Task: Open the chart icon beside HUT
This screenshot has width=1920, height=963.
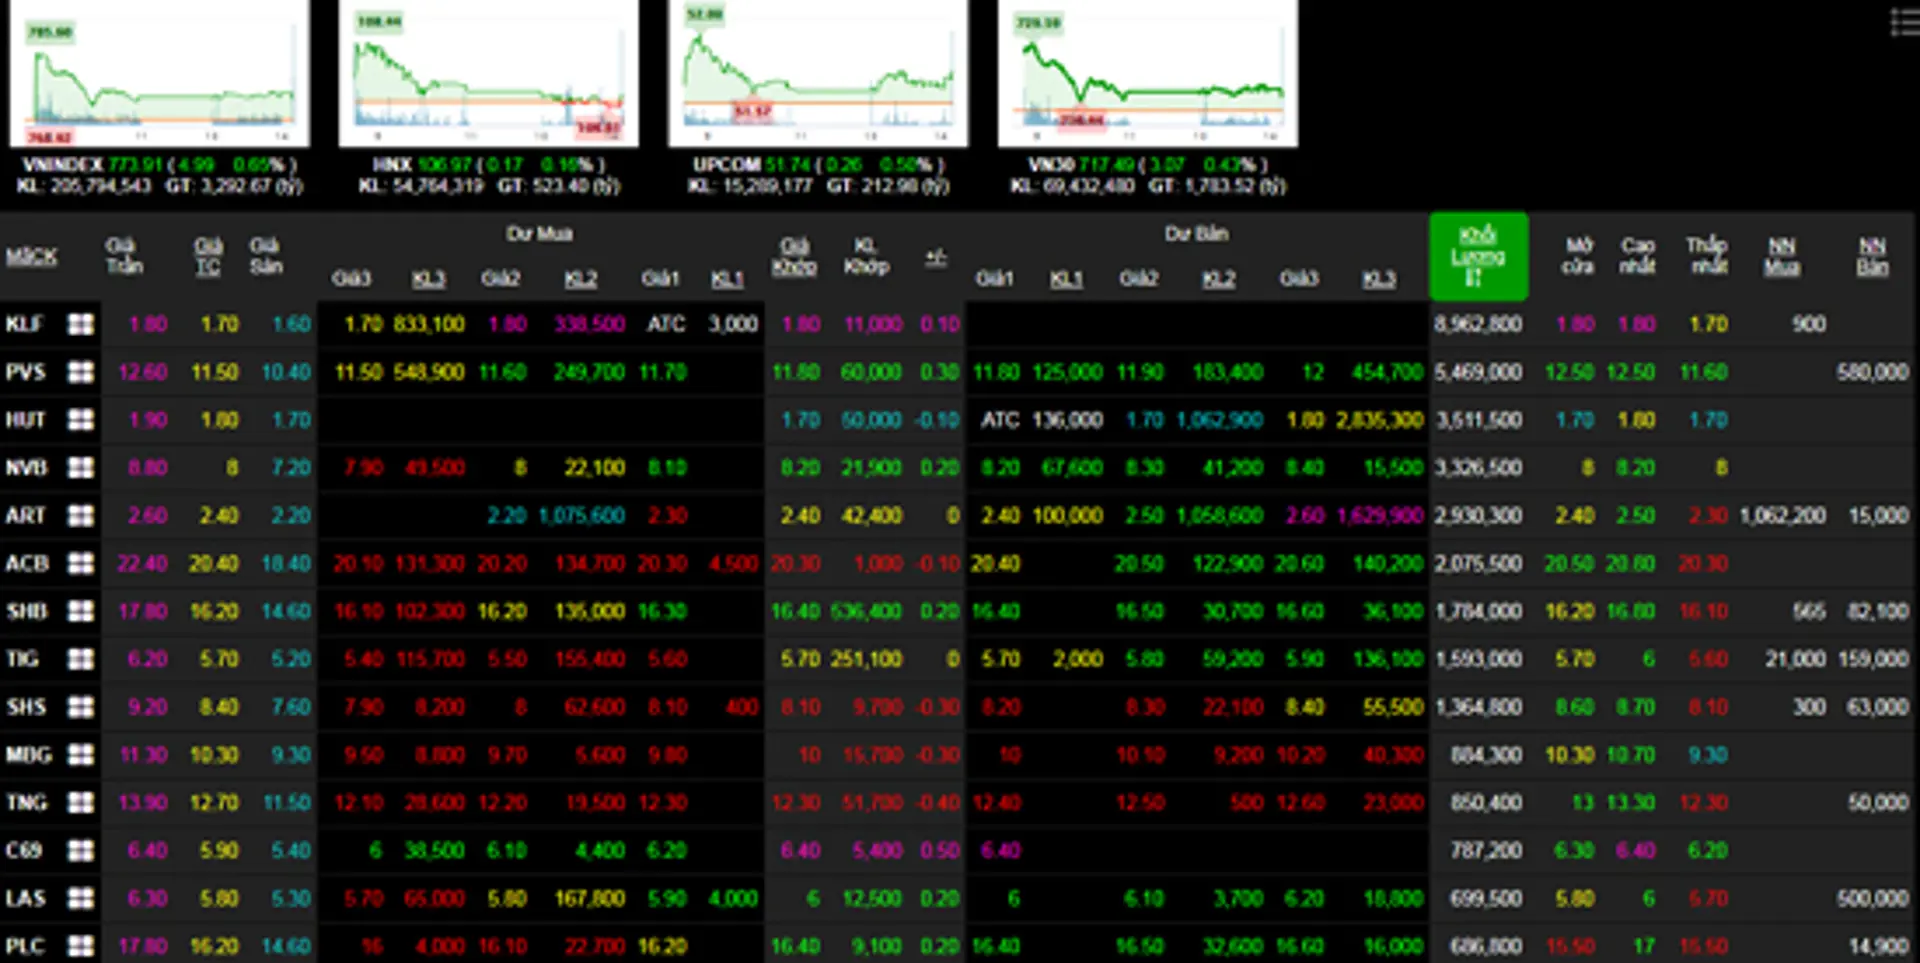Action: click(81, 420)
